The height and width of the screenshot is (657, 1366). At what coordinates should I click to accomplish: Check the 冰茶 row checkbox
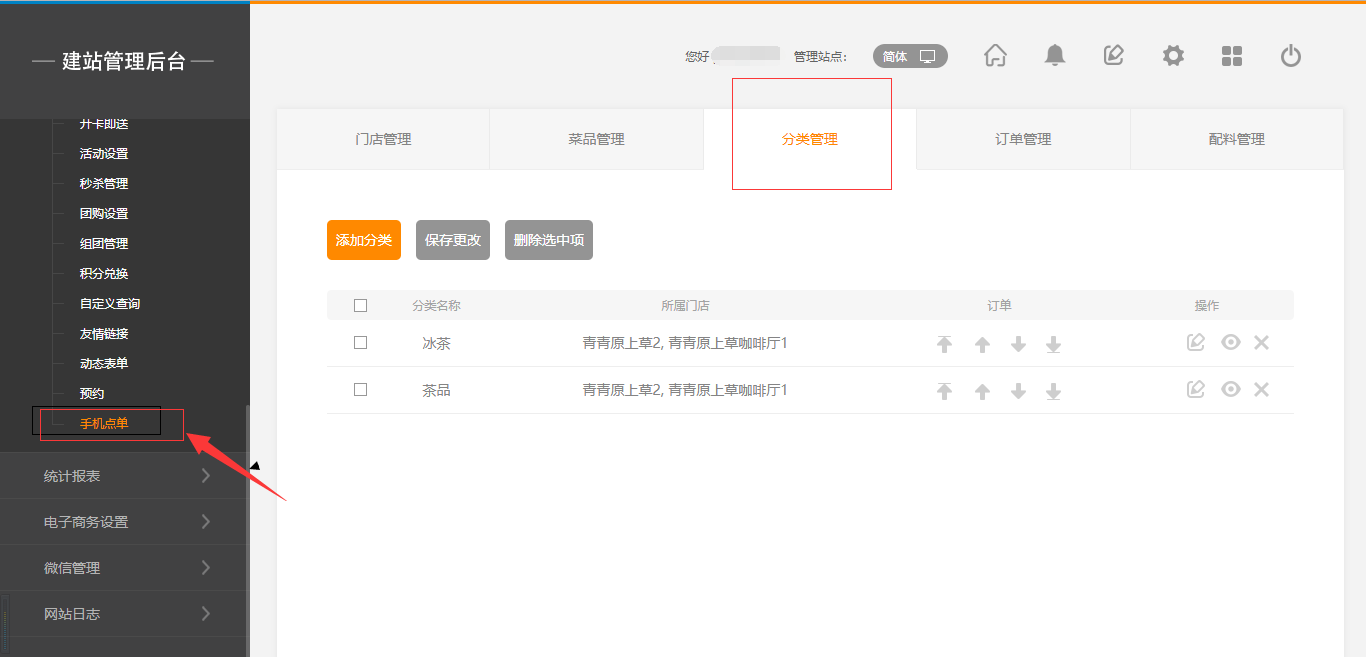tap(361, 343)
